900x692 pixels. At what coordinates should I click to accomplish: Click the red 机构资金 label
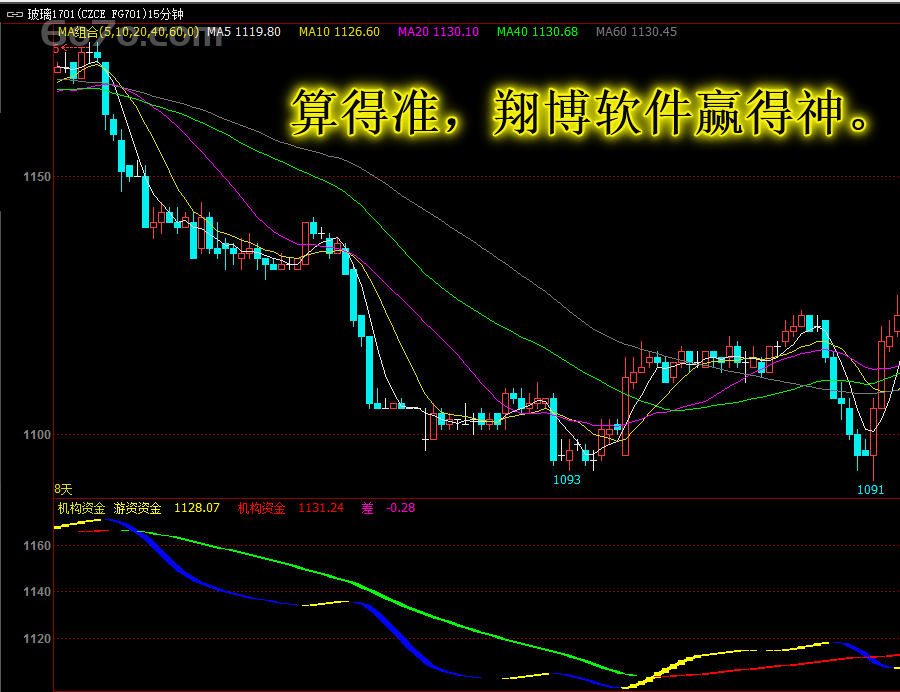[x=261, y=508]
